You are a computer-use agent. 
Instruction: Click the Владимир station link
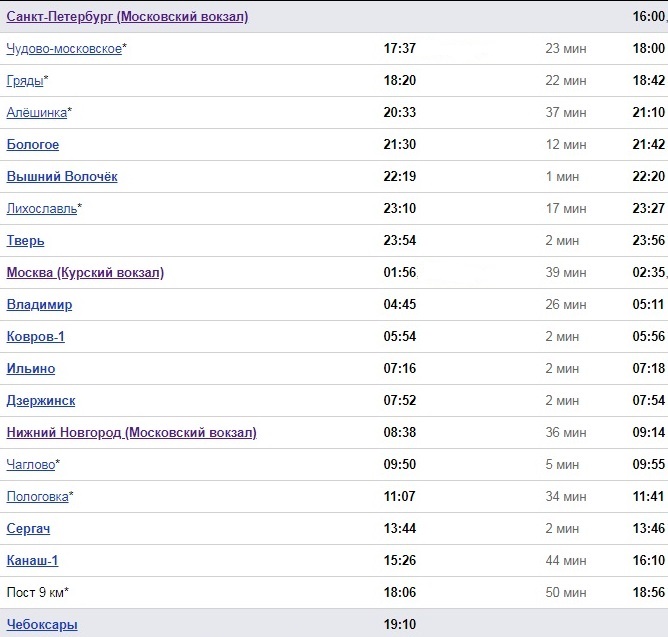coord(39,305)
